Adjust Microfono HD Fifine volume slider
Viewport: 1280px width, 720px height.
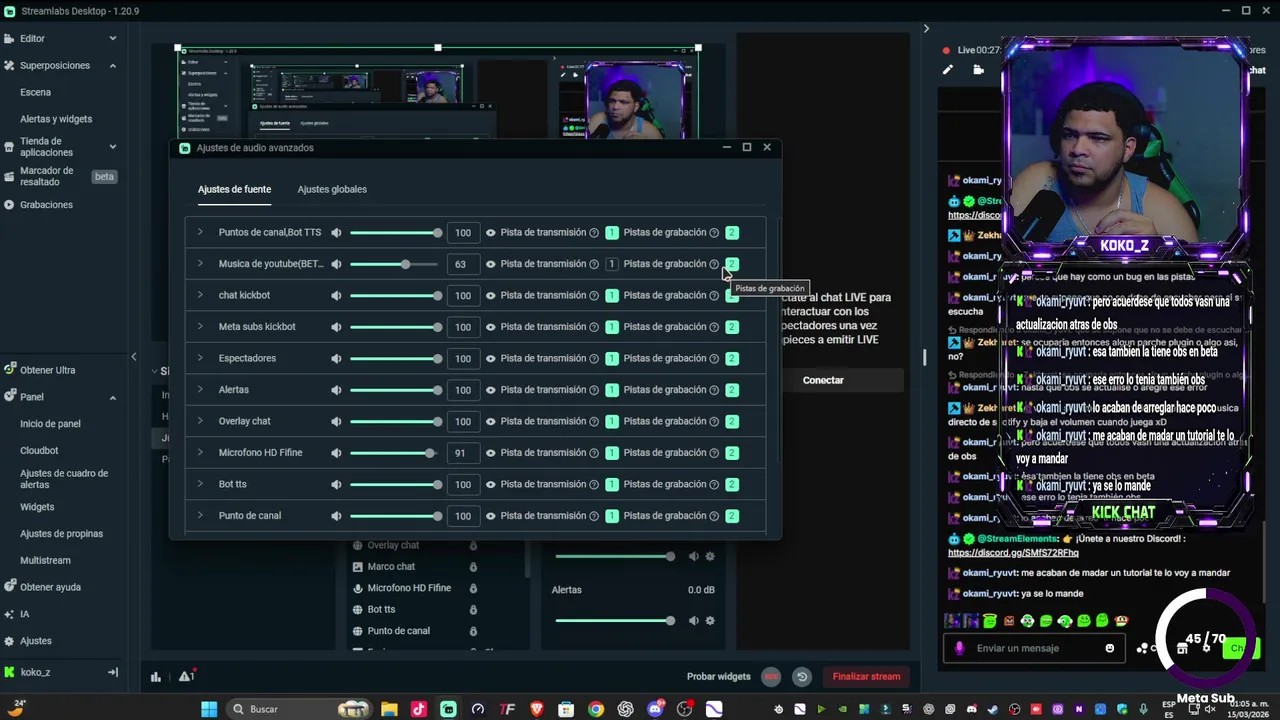[394, 453]
